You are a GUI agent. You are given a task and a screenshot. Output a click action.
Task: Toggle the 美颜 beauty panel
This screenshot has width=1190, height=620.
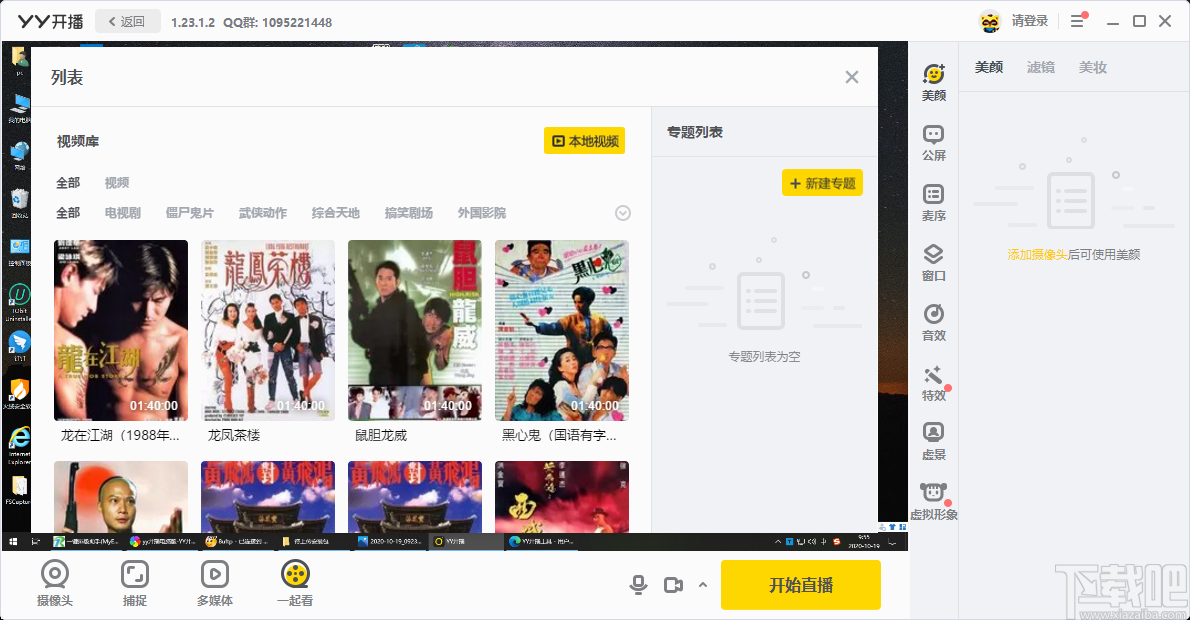tap(933, 82)
